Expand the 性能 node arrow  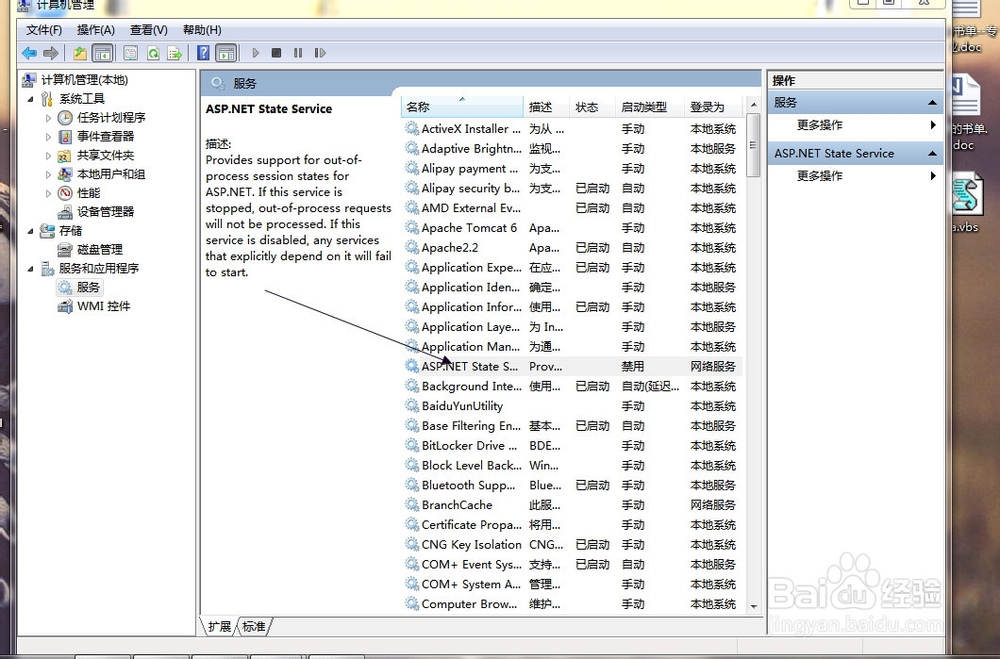48,193
